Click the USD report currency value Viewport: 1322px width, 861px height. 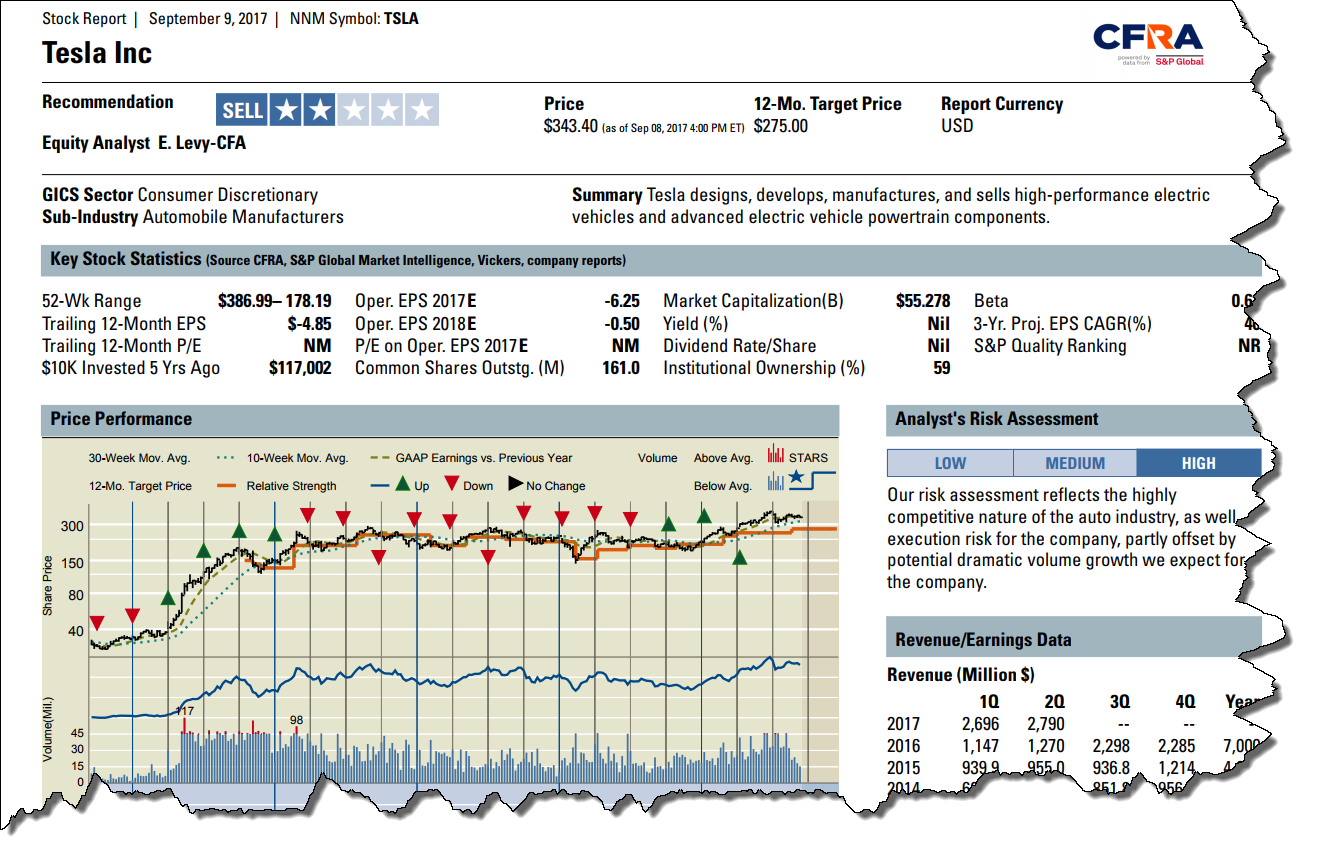coord(957,127)
